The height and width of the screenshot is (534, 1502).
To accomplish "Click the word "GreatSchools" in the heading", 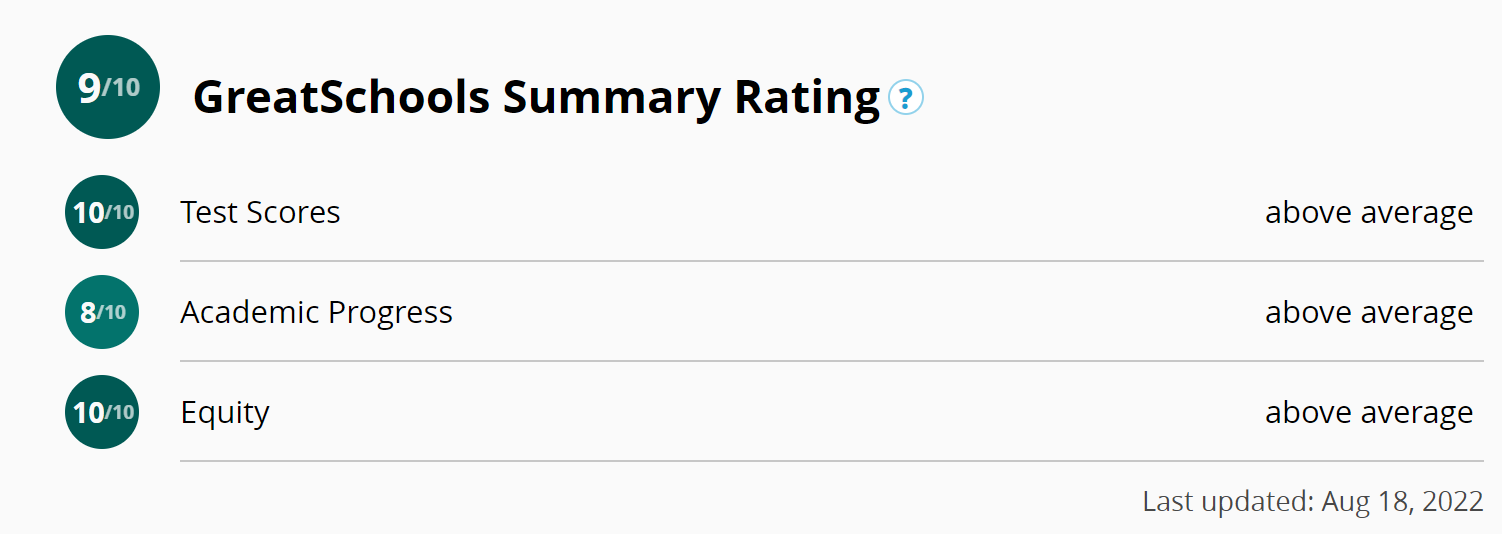I will [x=341, y=98].
